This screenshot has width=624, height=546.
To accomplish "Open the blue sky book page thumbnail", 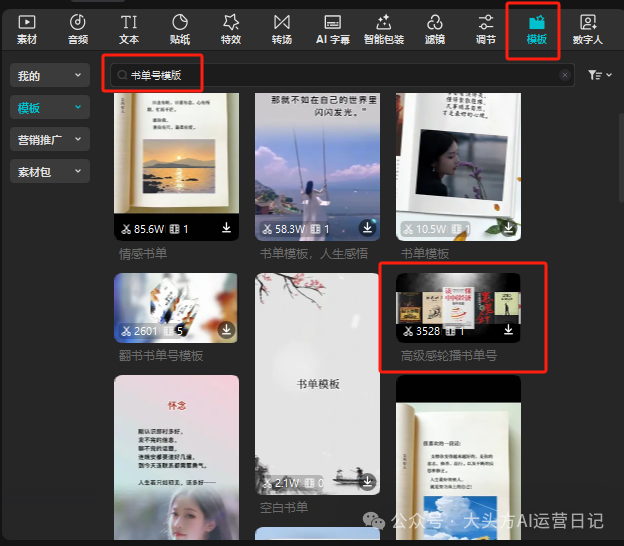I will [458, 458].
